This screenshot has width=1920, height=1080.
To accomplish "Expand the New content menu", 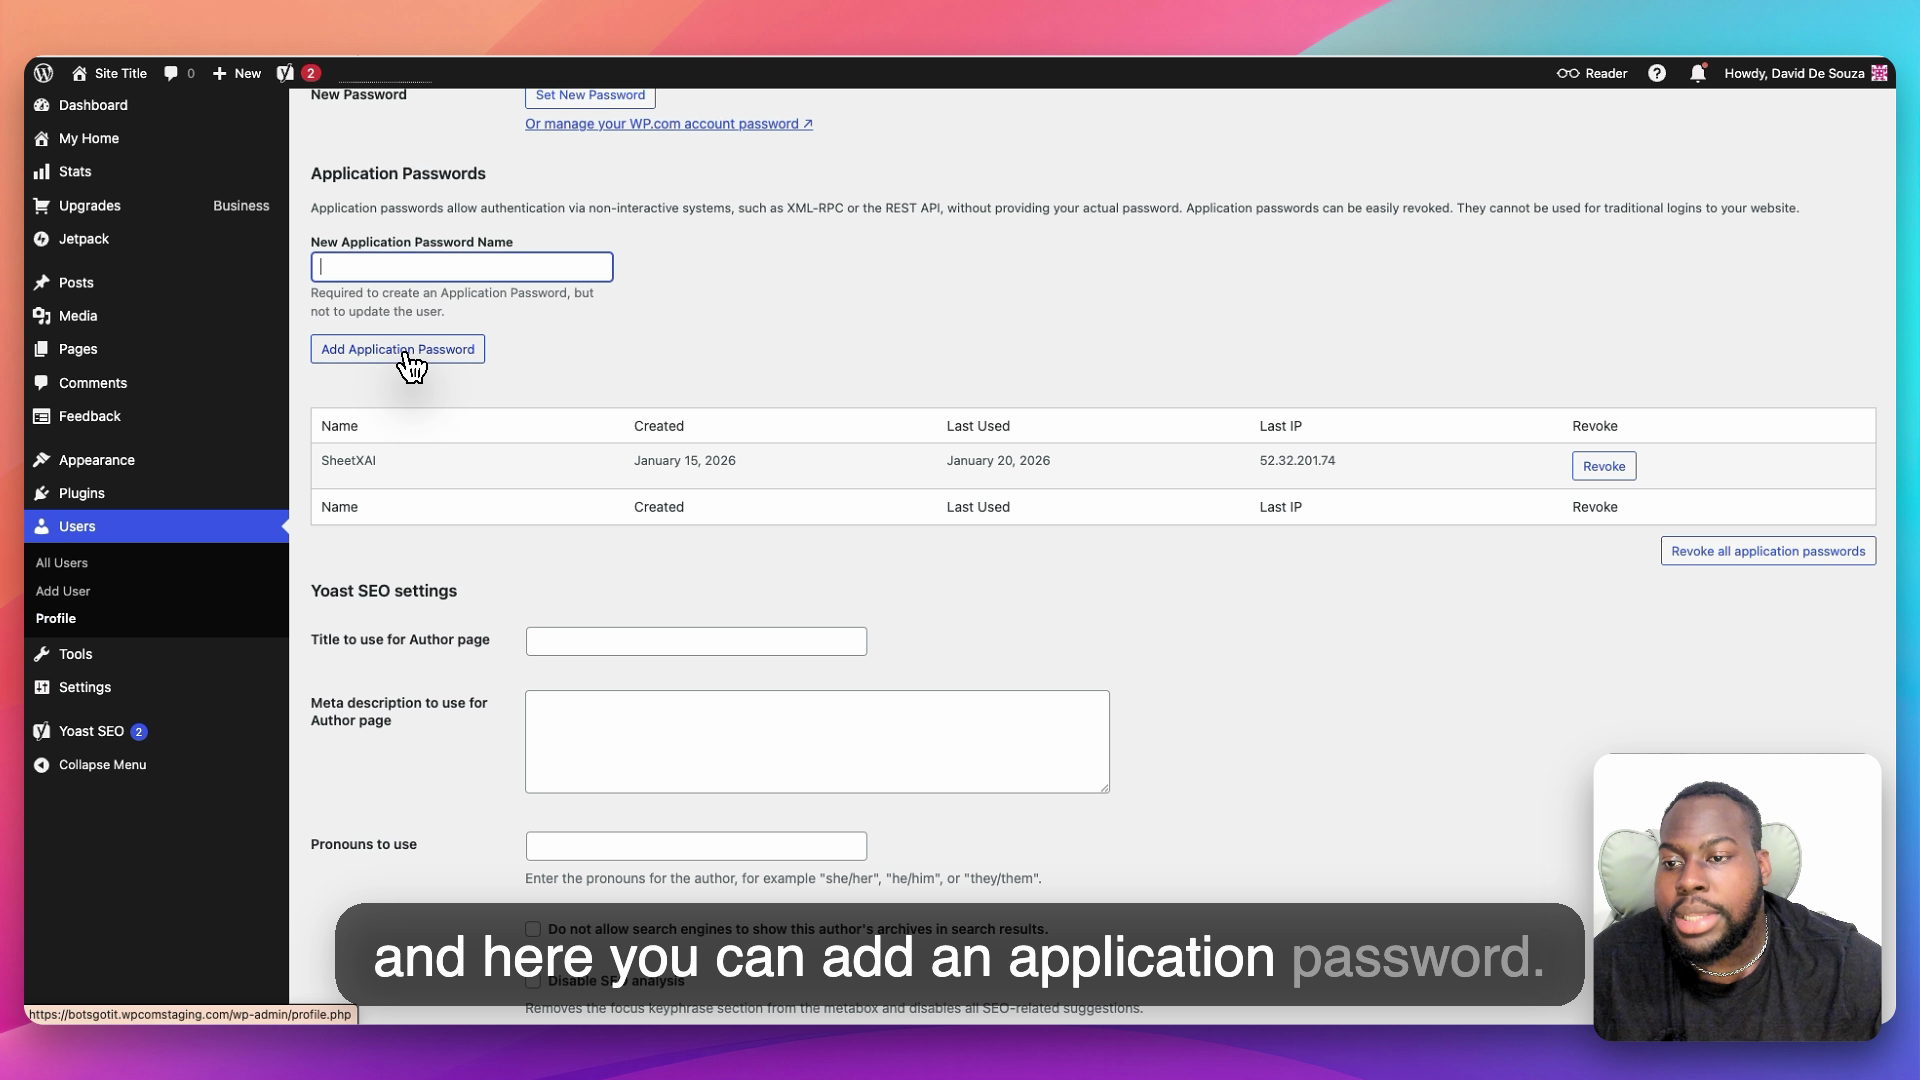I will pyautogui.click(x=237, y=73).
